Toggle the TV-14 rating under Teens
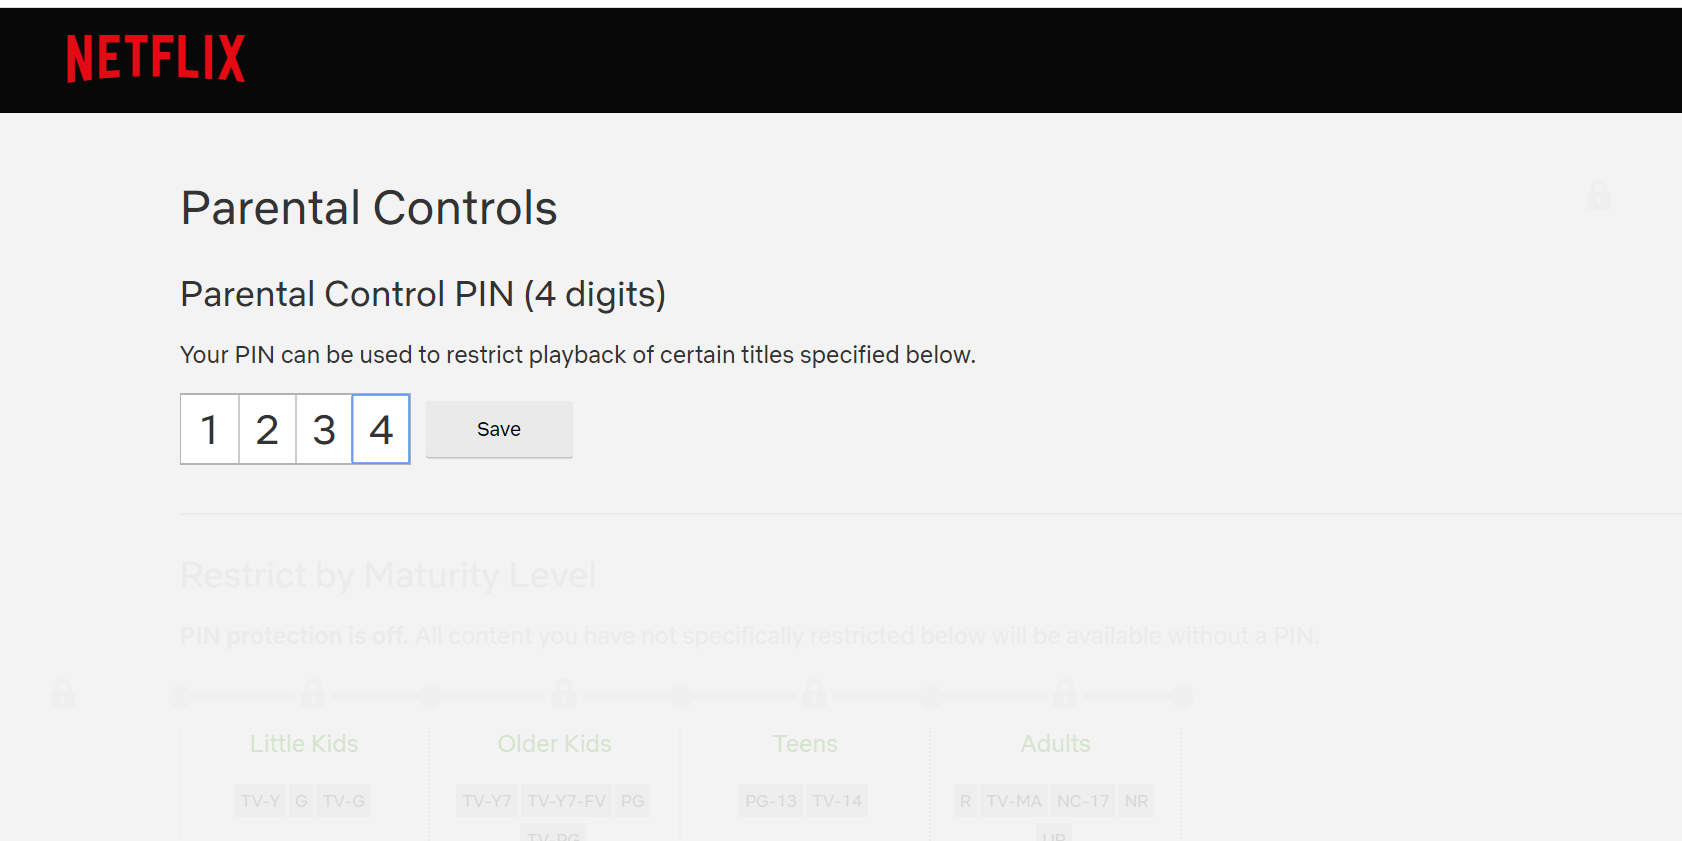 click(x=836, y=800)
